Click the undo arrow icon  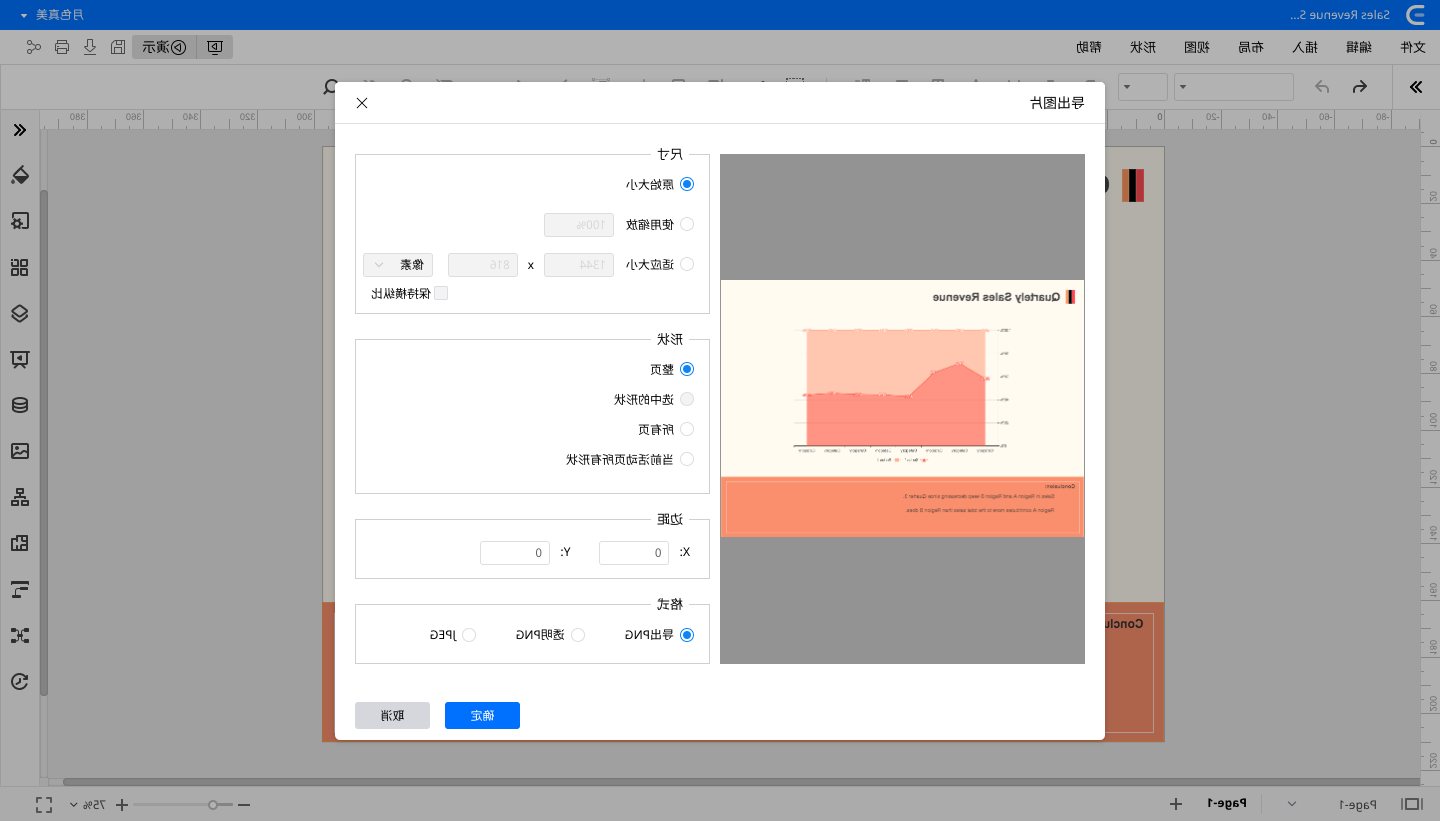[1359, 87]
